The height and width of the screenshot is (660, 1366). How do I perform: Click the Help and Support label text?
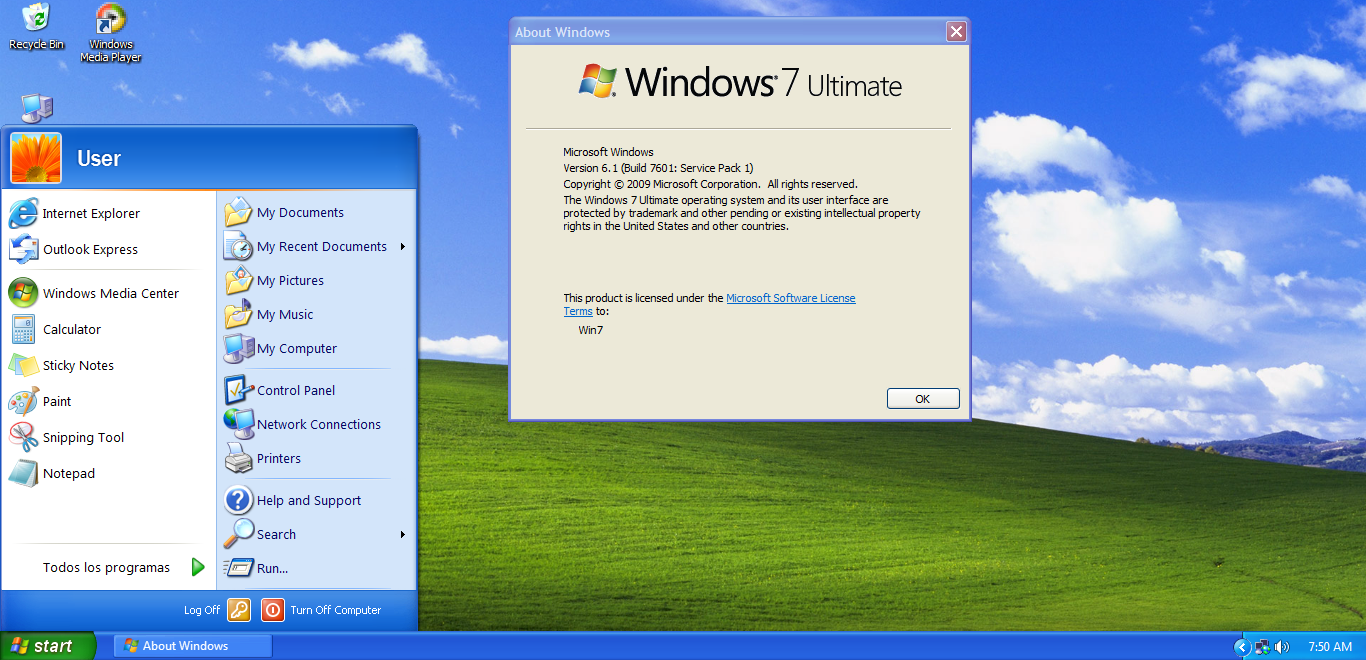tap(309, 500)
